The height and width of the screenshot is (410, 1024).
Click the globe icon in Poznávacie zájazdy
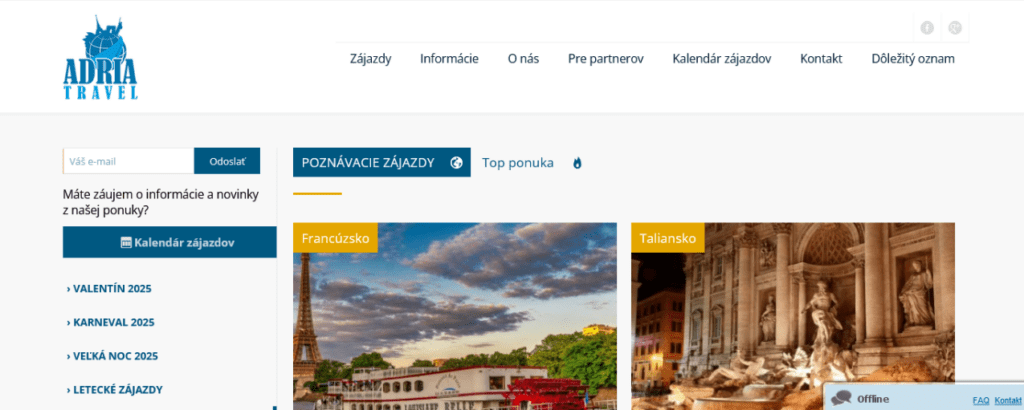tap(456, 163)
